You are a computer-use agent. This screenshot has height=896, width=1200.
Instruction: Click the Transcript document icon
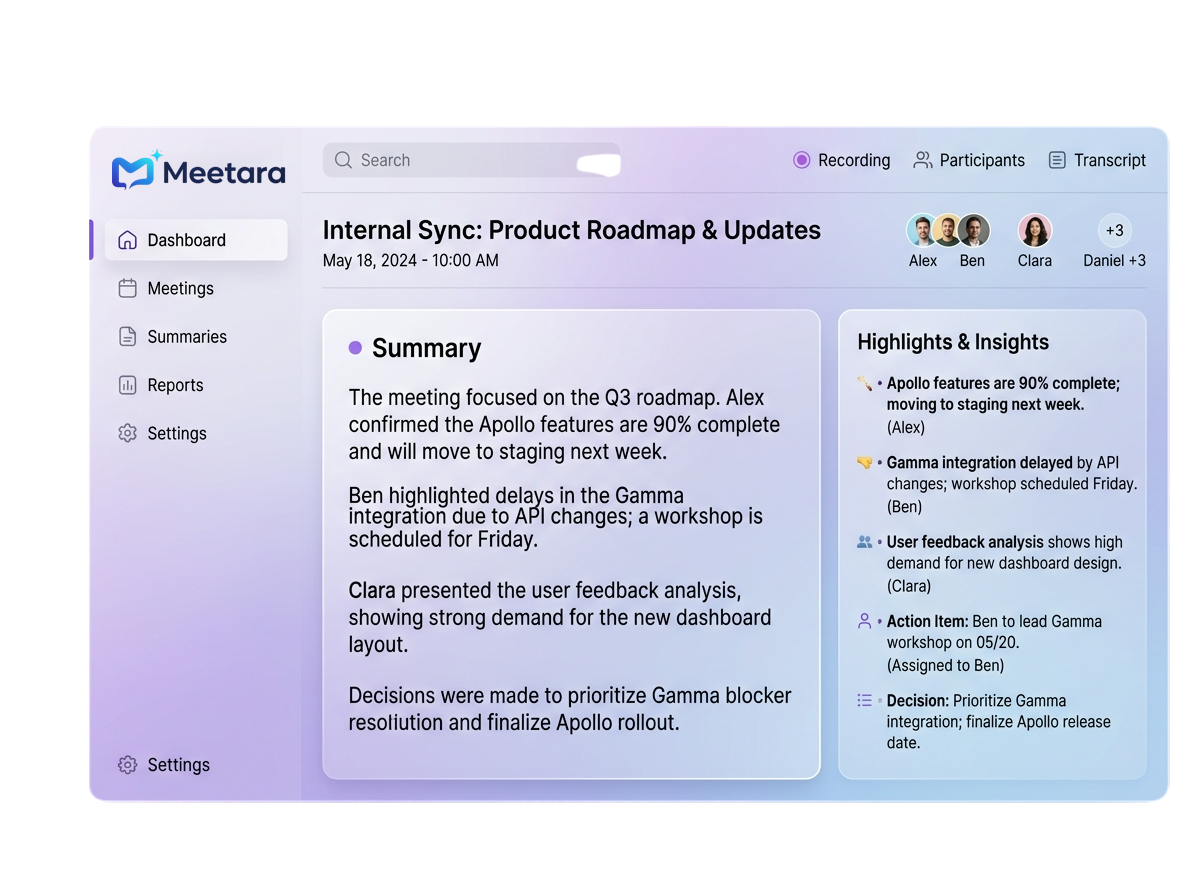click(x=1057, y=160)
